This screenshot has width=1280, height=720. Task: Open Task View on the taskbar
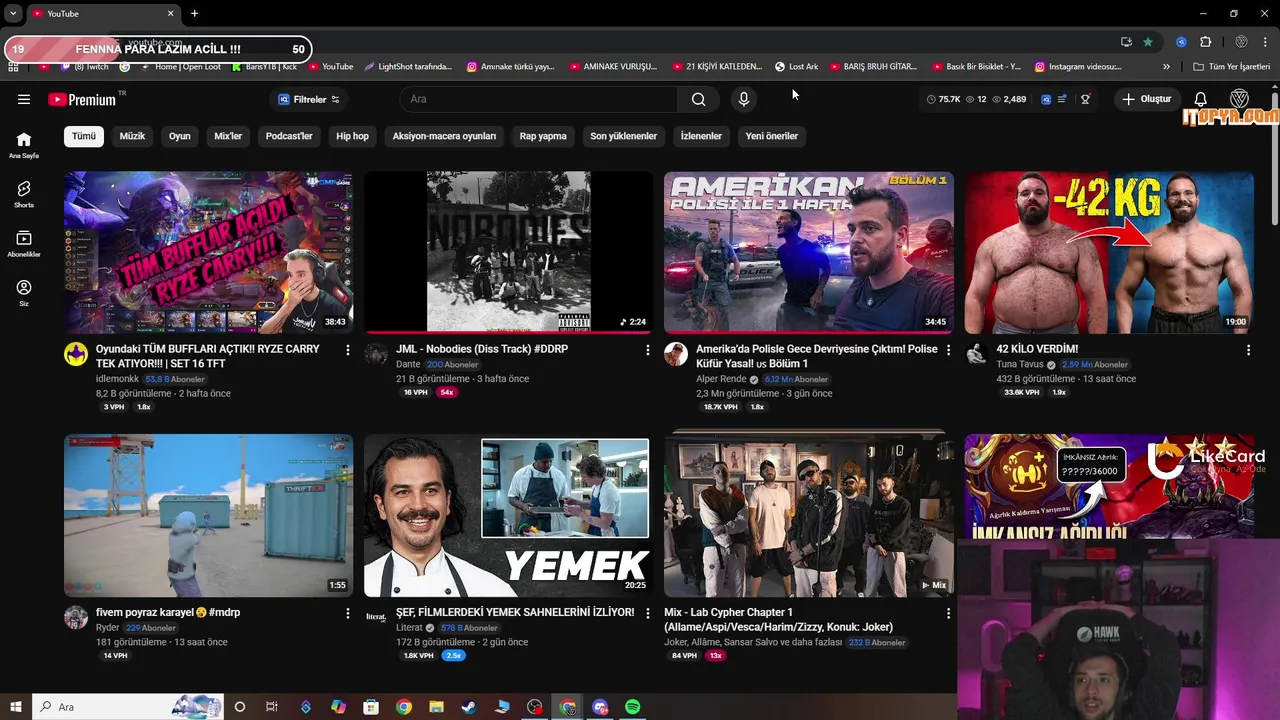271,707
